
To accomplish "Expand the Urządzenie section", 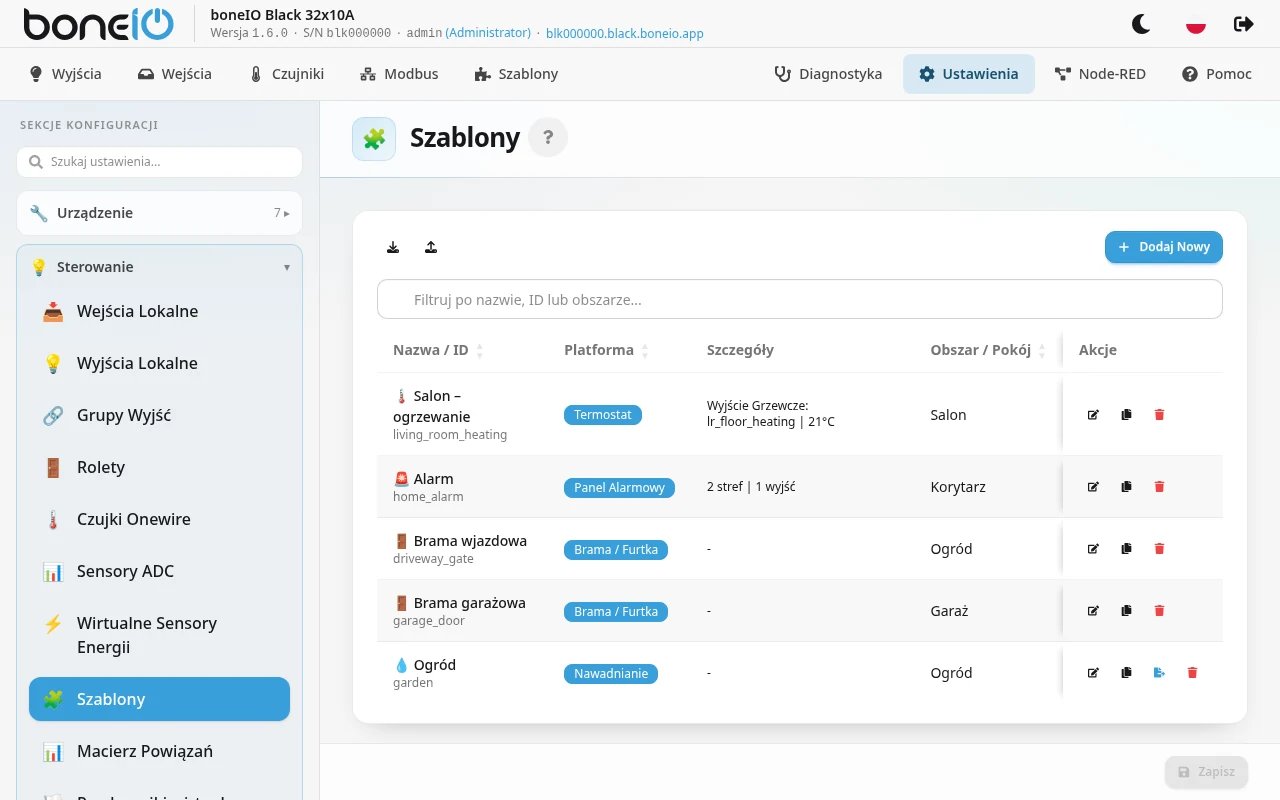I will tap(159, 213).
